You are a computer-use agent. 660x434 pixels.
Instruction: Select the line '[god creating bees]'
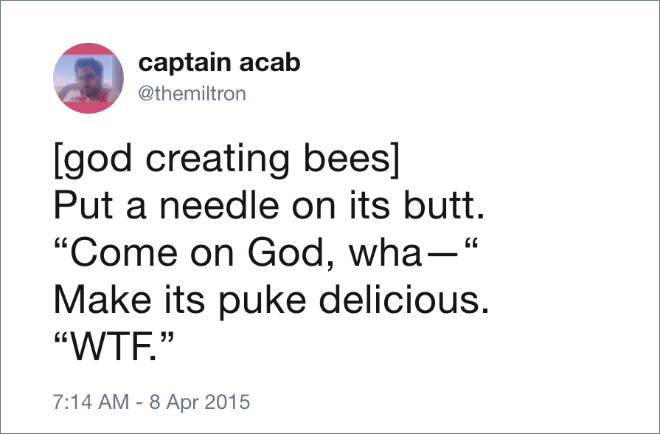point(226,160)
